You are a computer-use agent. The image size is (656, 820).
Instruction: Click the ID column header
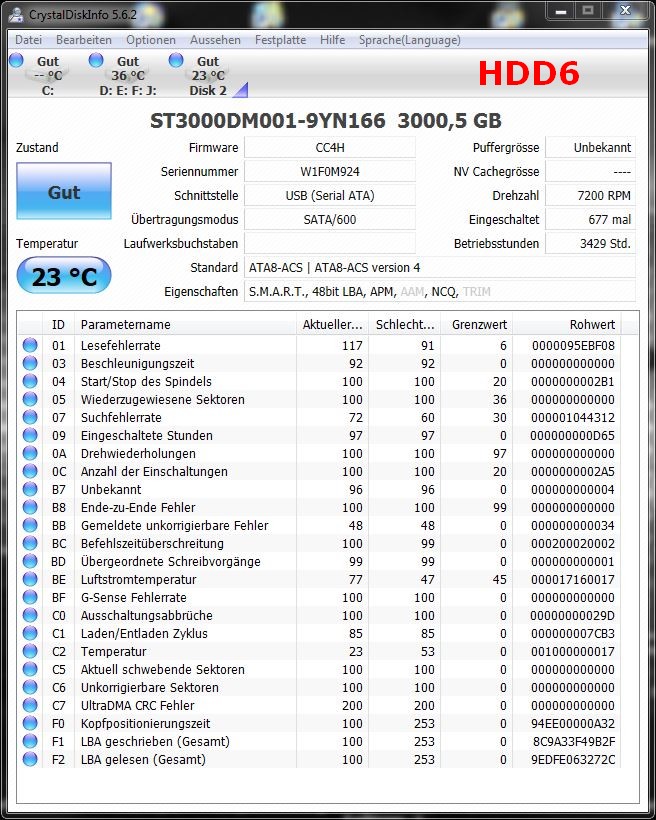(58, 325)
